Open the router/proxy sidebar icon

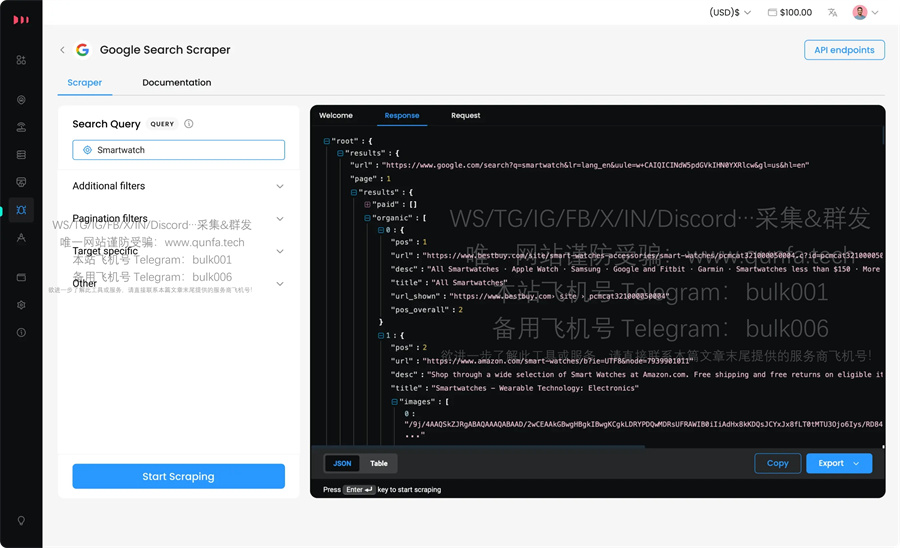tap(21, 127)
